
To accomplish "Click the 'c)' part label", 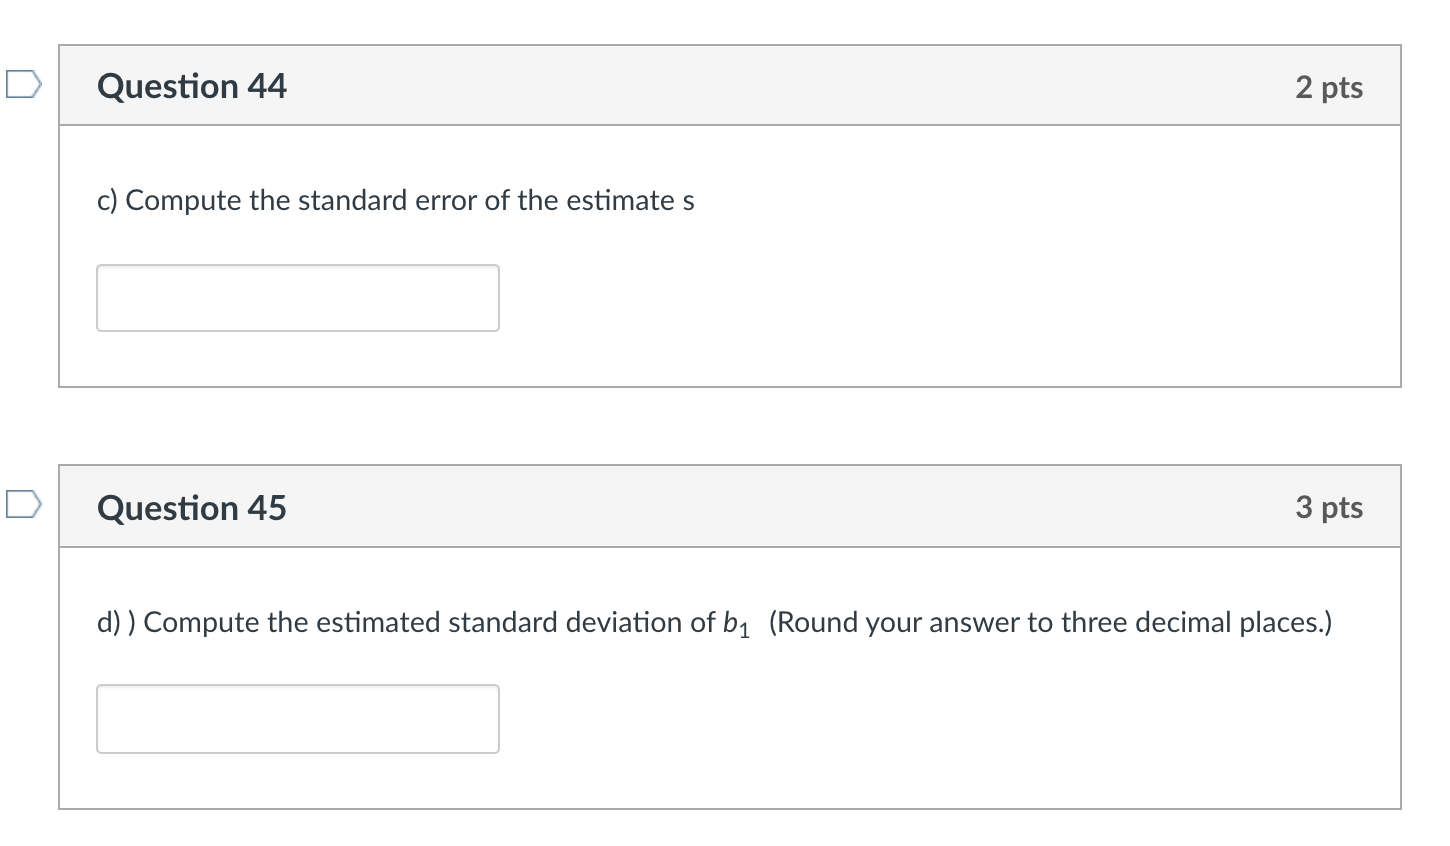I will (107, 201).
